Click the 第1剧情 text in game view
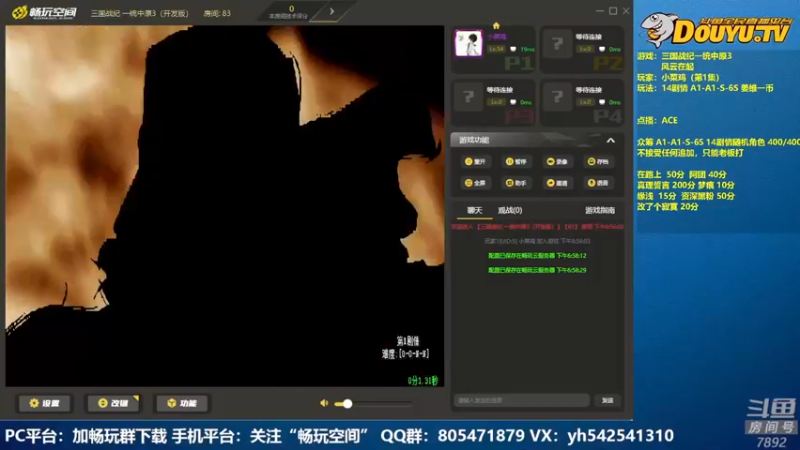Screen dimensions: 800x450 (407, 341)
